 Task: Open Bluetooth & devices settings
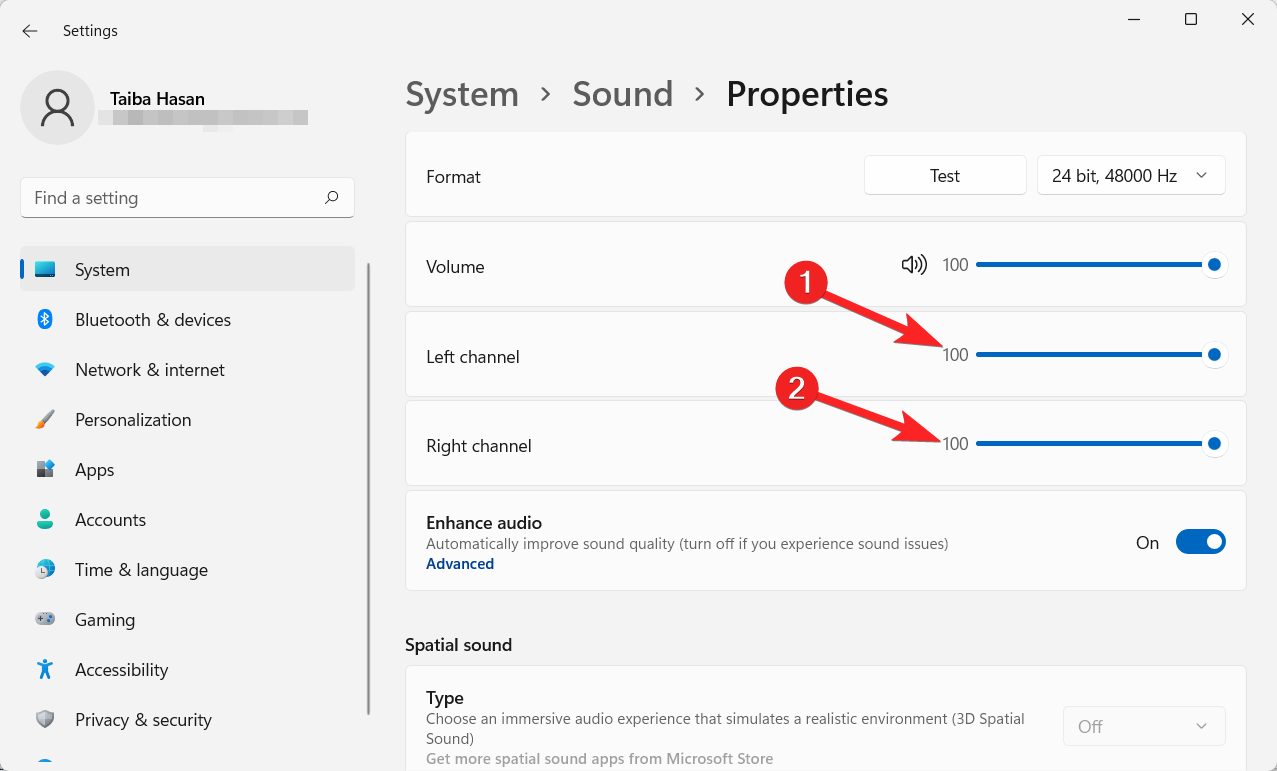tap(187, 319)
